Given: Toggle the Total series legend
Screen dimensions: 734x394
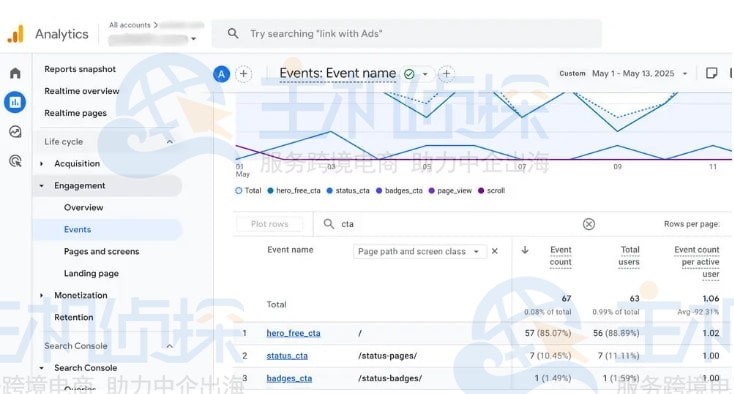Looking at the screenshot, I should coord(248,190).
